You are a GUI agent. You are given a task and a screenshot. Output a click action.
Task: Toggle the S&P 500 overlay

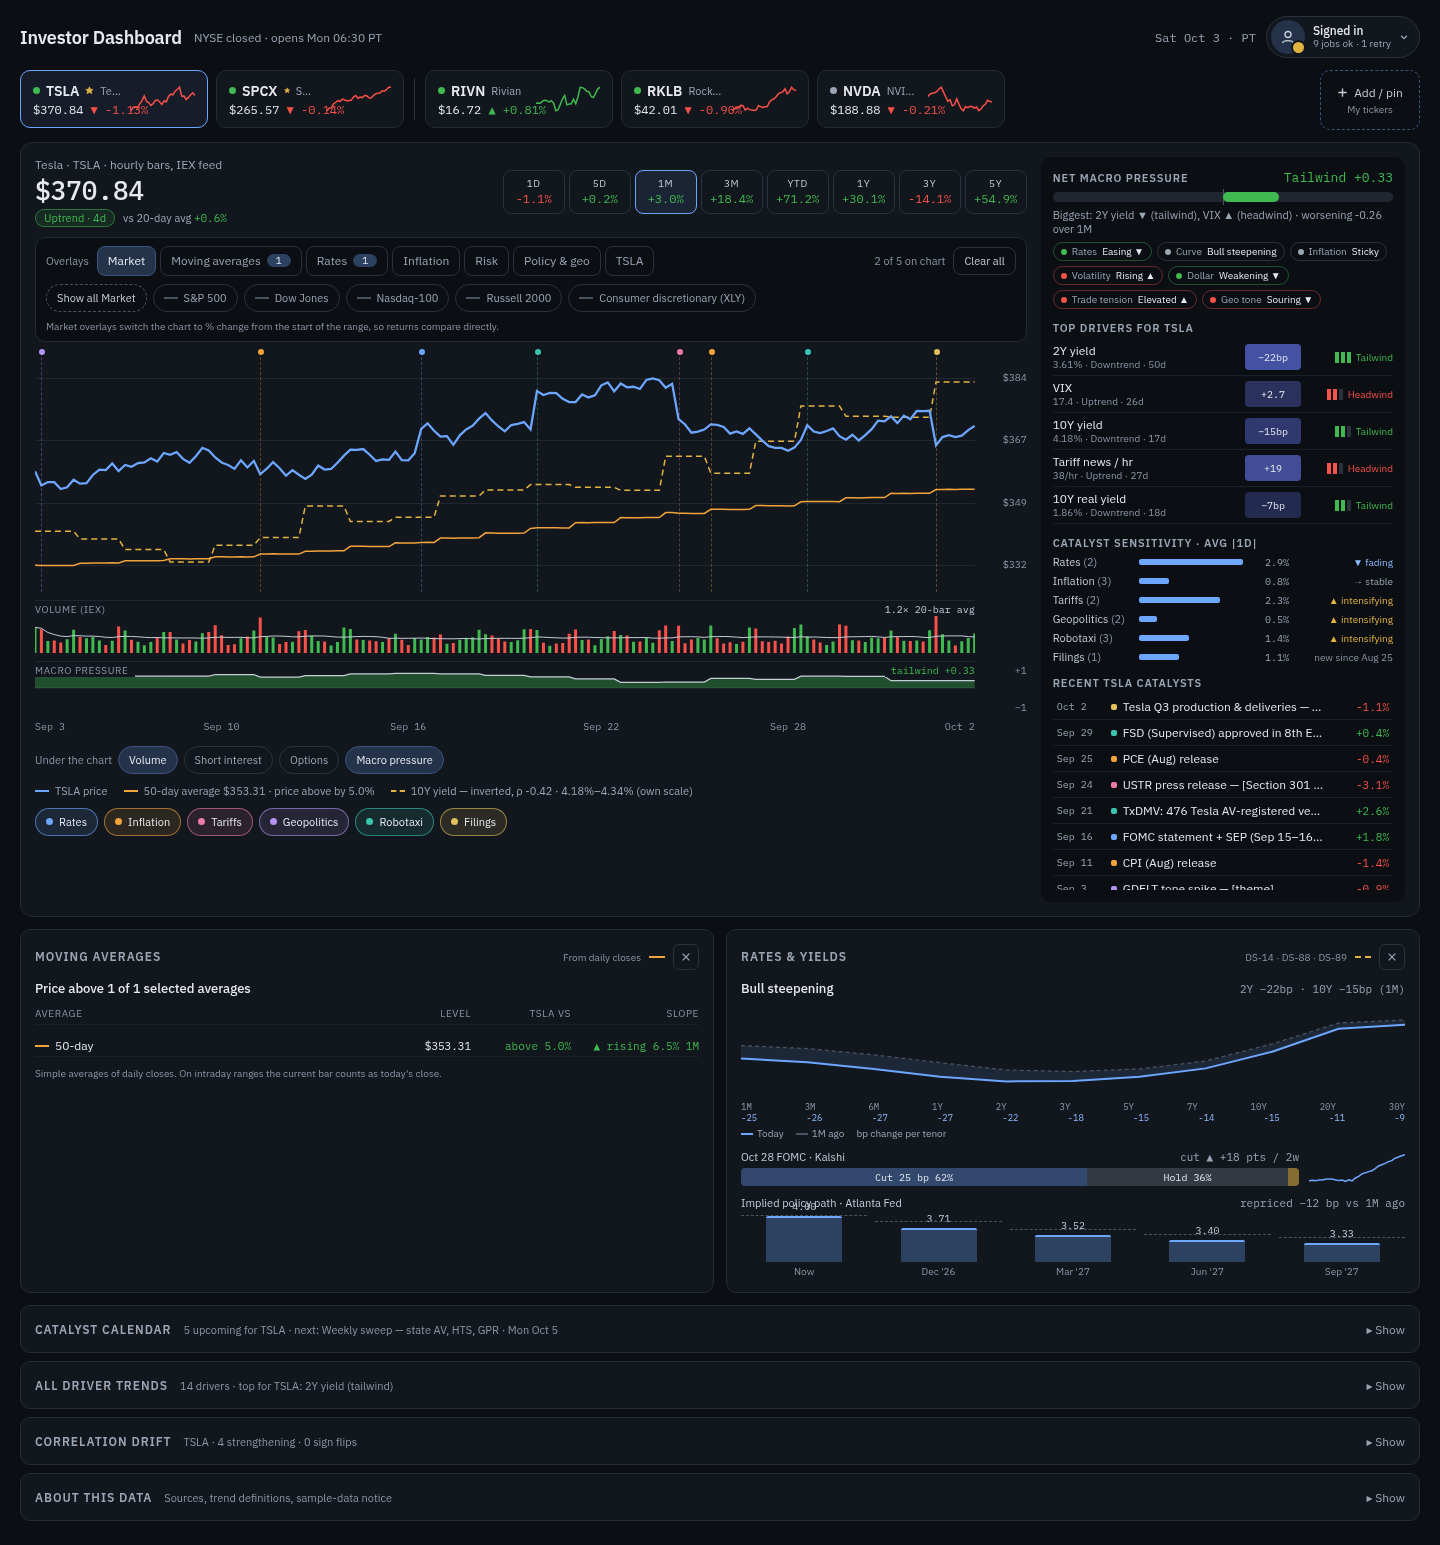195,298
